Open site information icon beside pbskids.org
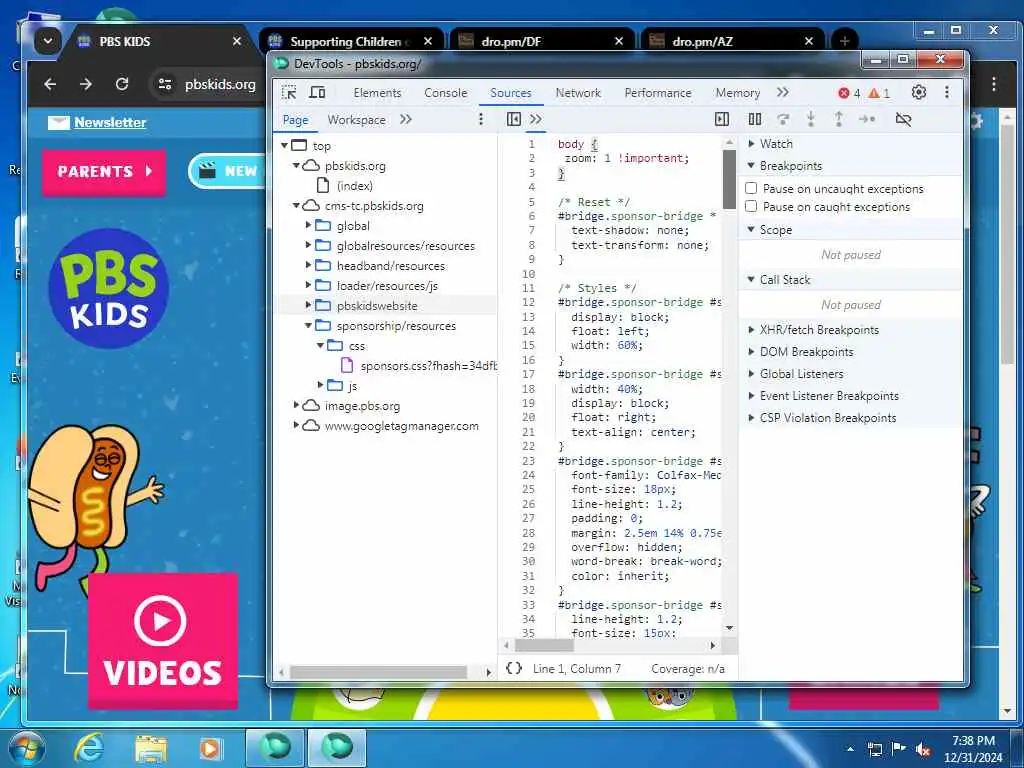This screenshot has width=1024, height=768. coord(165,84)
